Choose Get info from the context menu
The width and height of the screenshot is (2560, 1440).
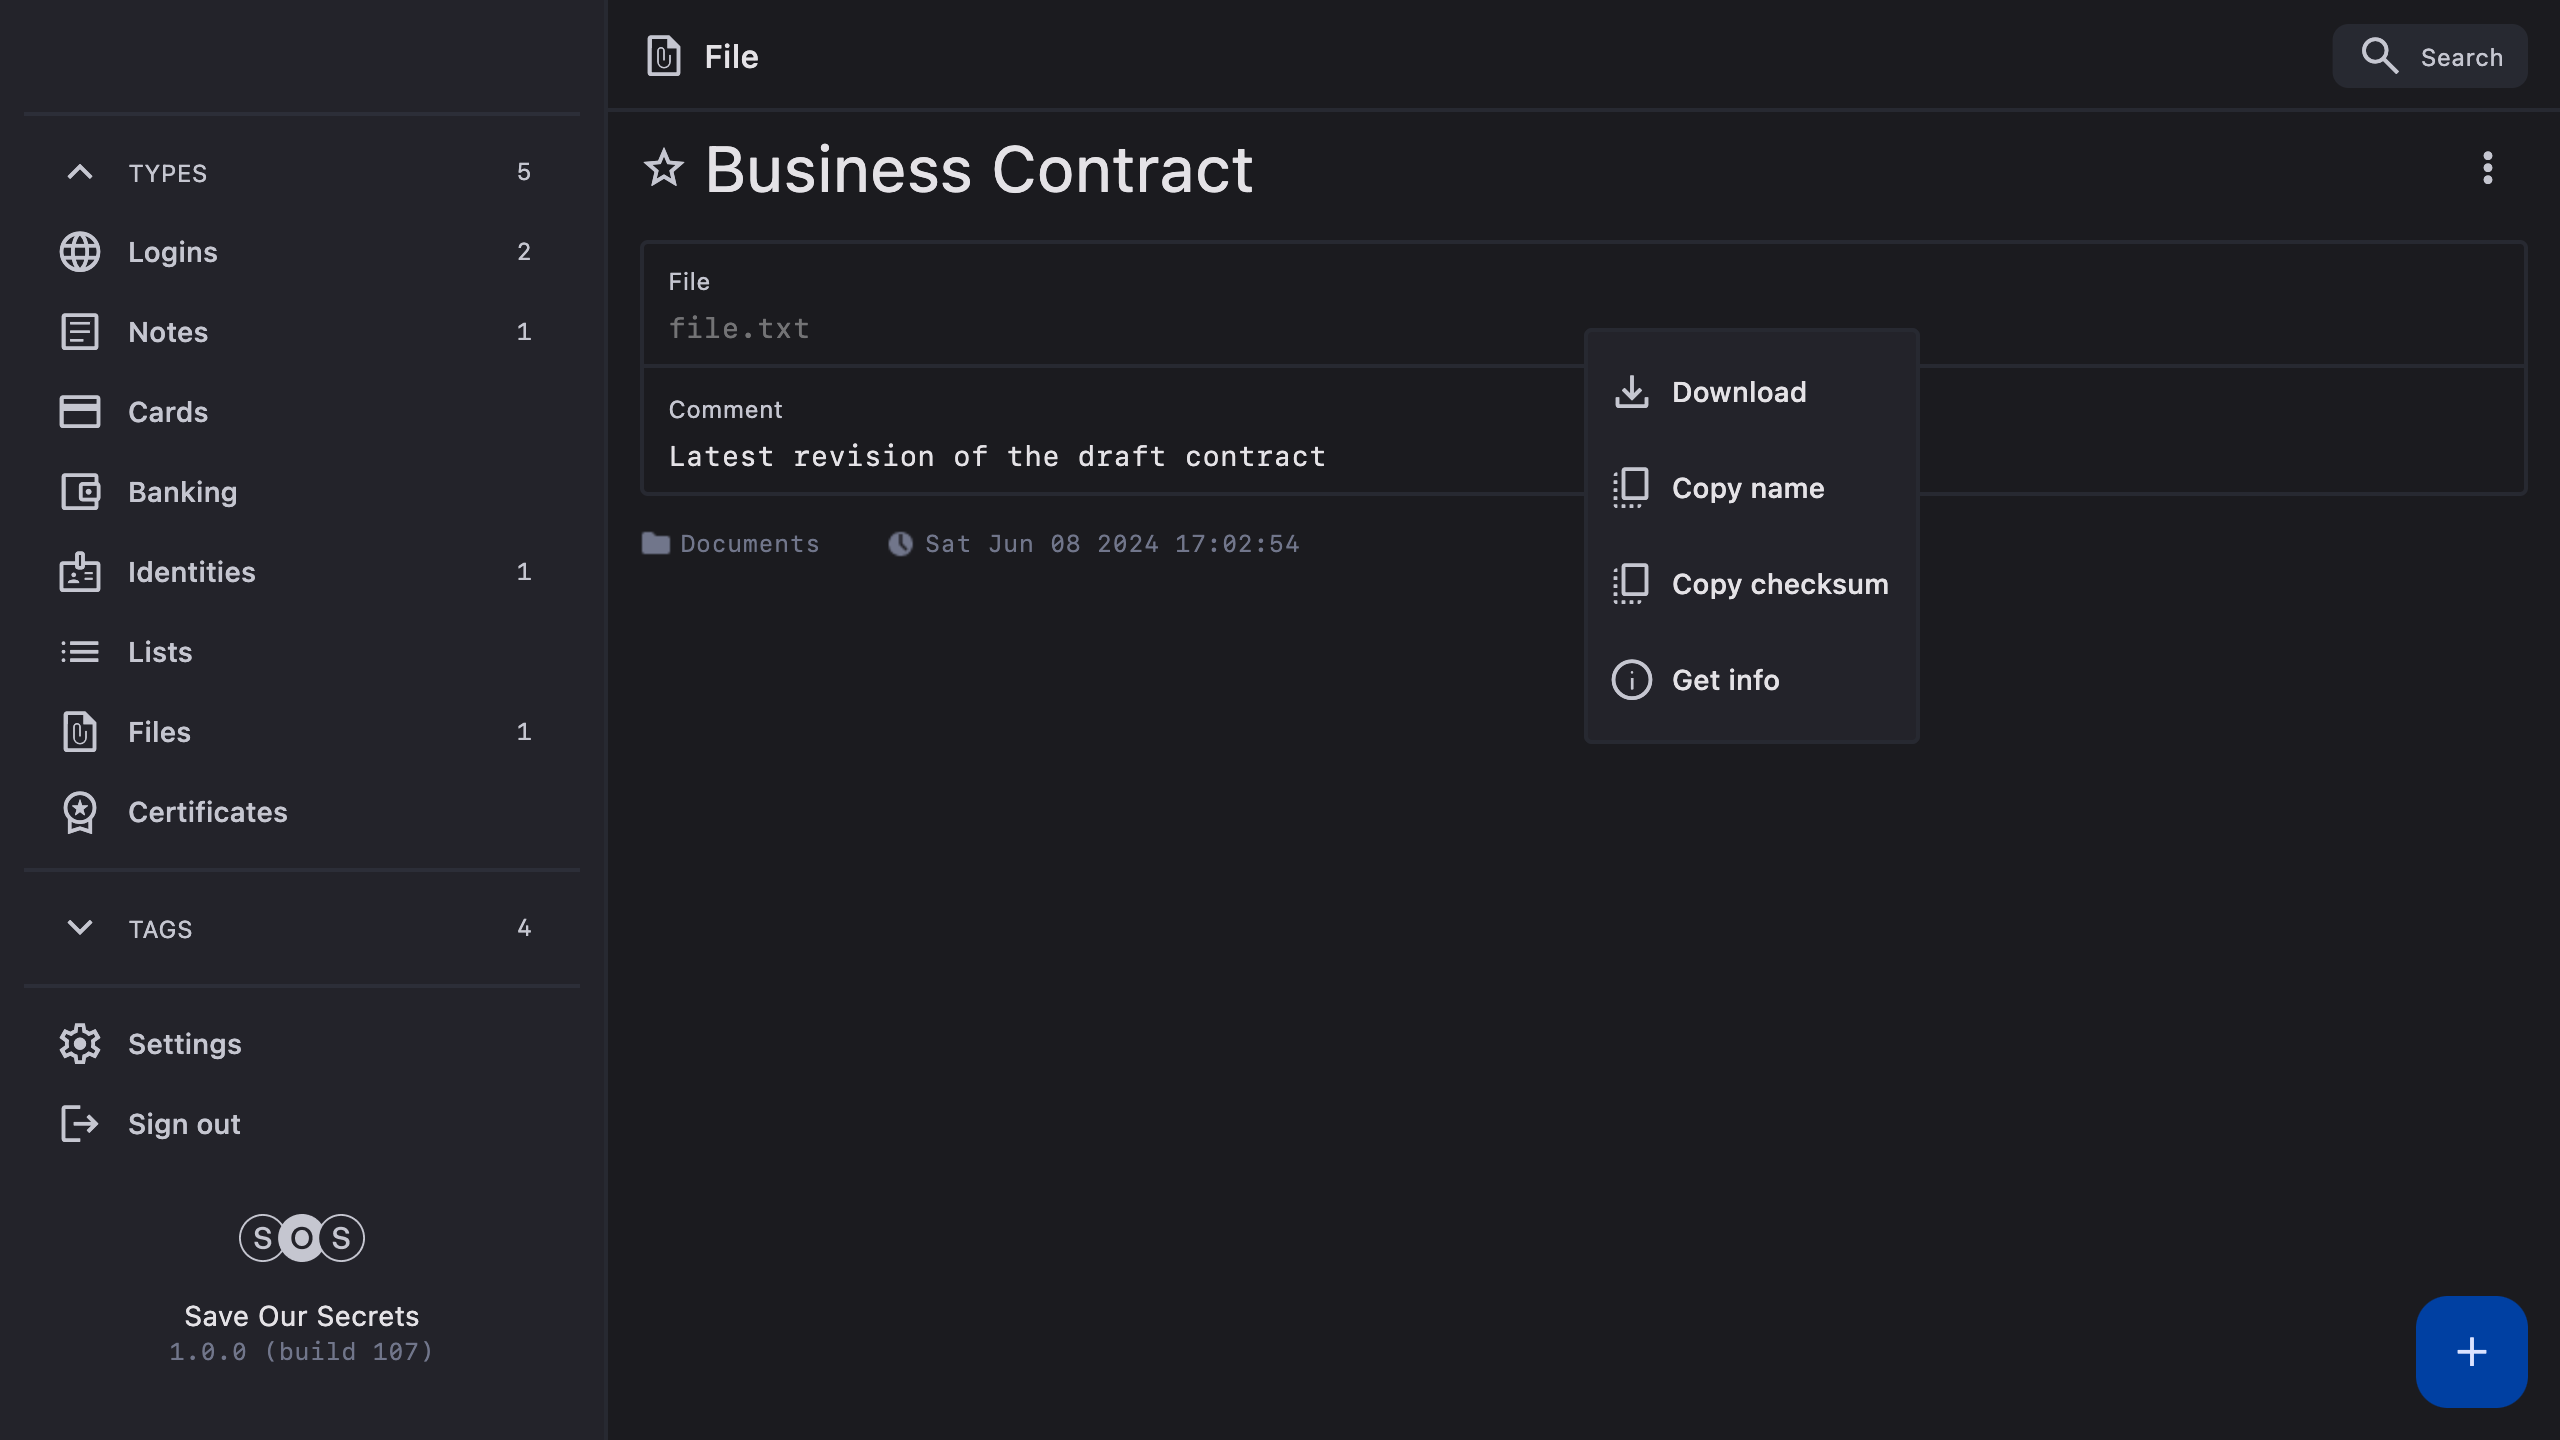tap(1725, 680)
